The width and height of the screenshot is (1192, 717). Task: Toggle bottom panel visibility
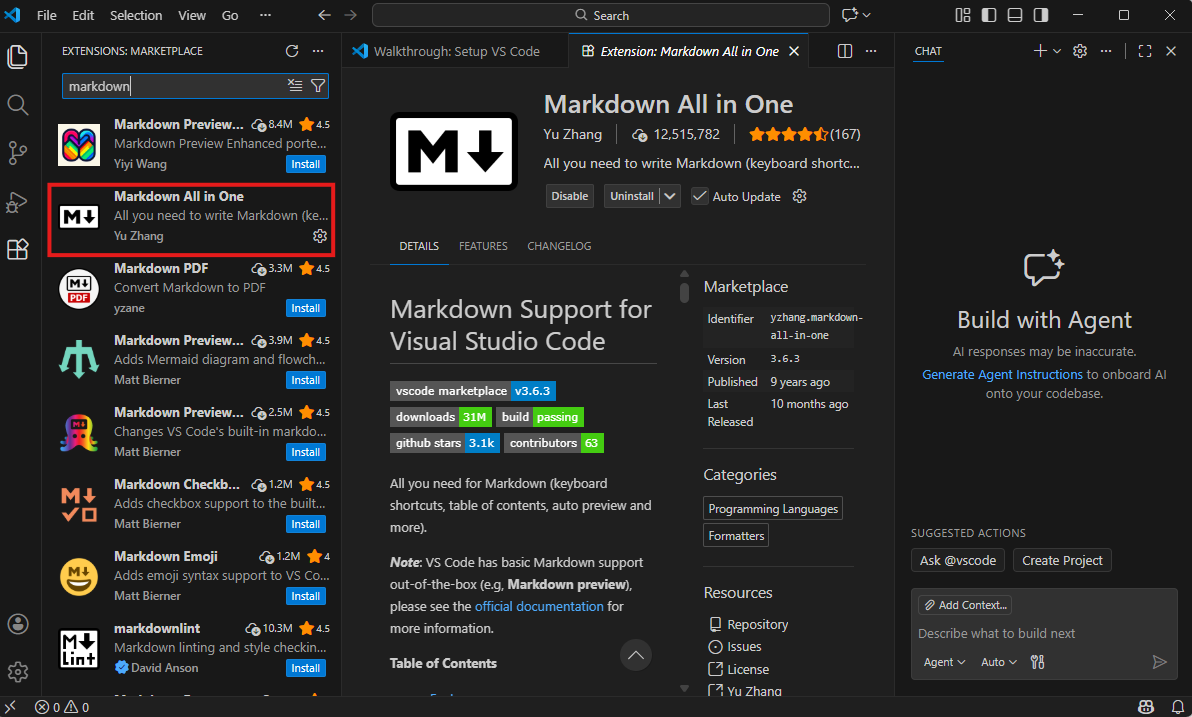(1015, 15)
